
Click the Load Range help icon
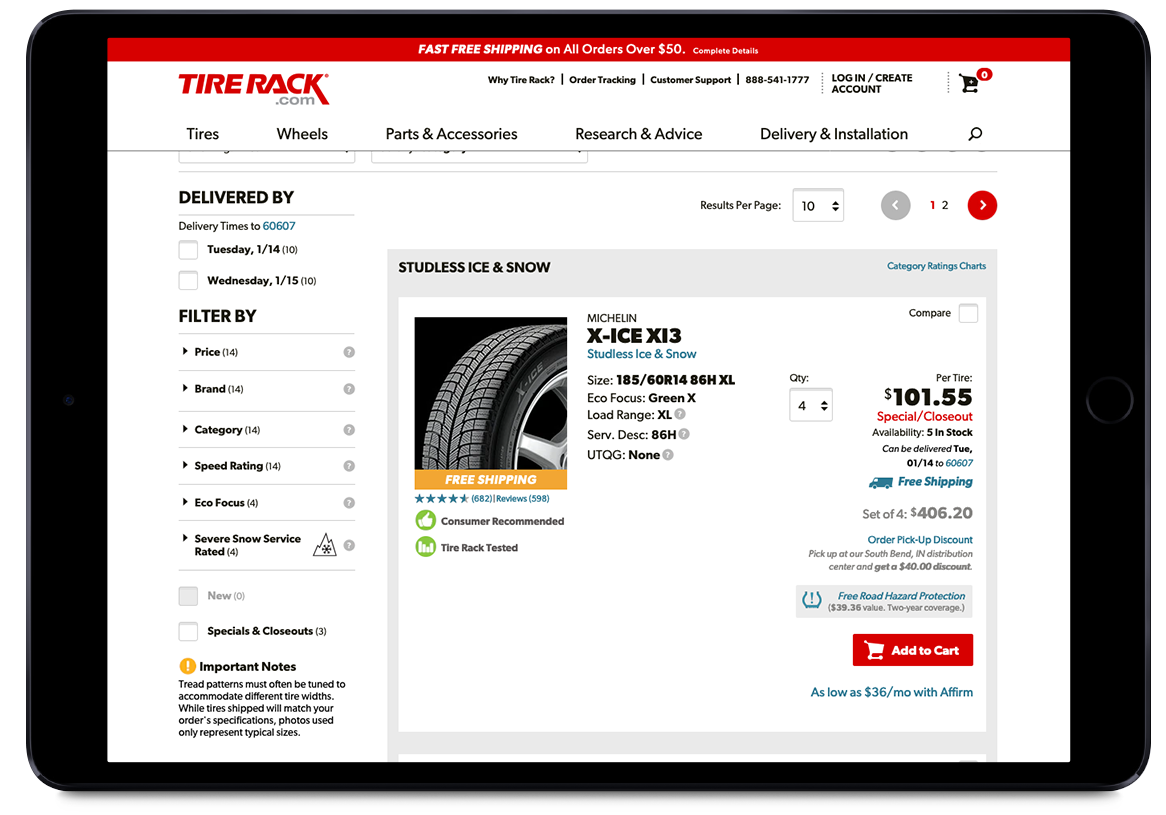680,414
